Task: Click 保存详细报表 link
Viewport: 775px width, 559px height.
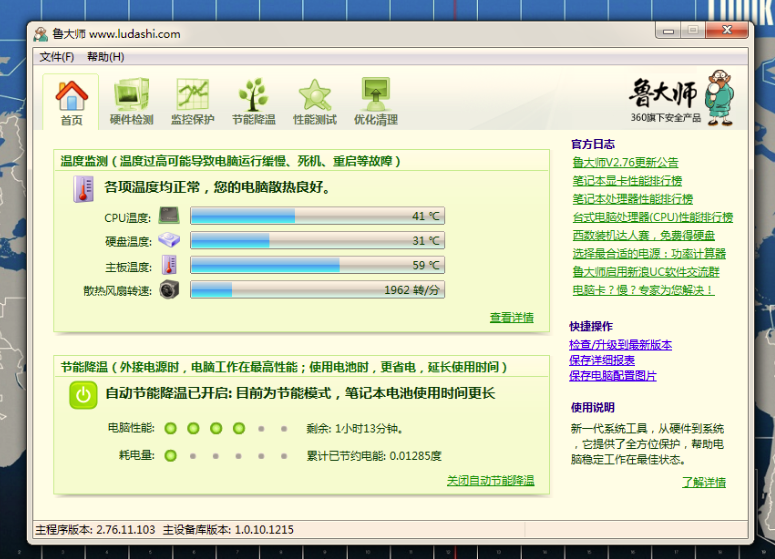Action: (x=602, y=360)
